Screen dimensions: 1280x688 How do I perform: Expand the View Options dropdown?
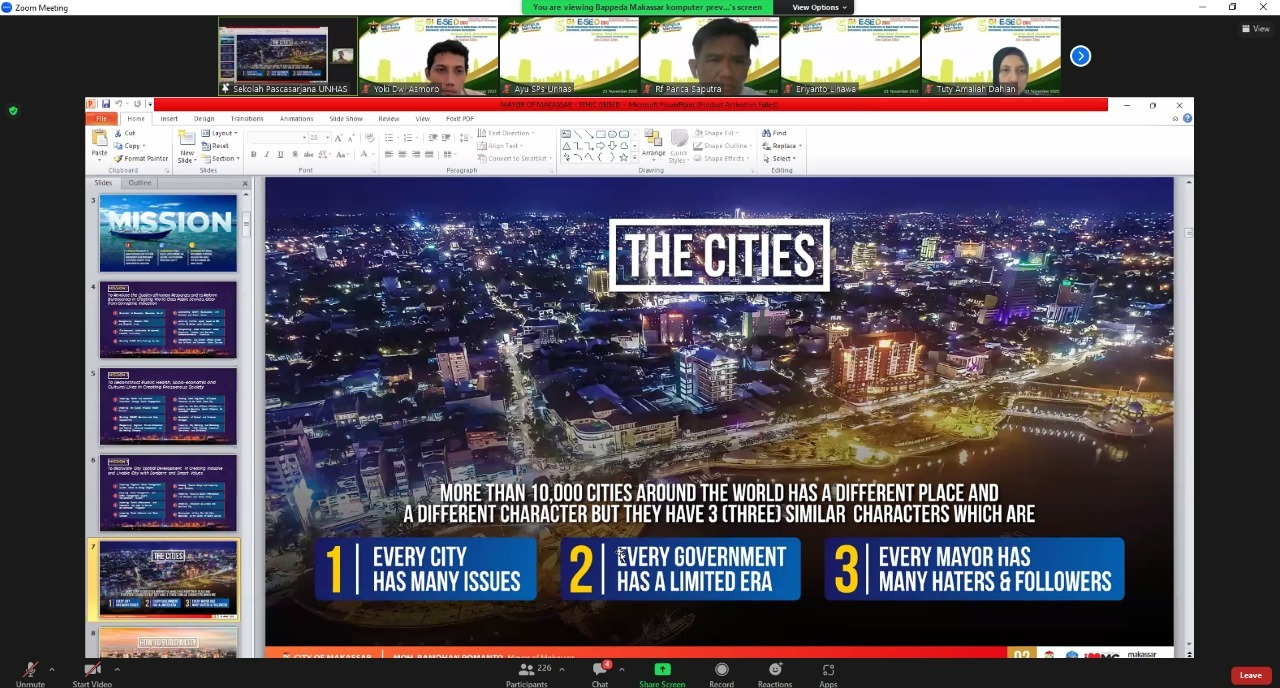819,7
